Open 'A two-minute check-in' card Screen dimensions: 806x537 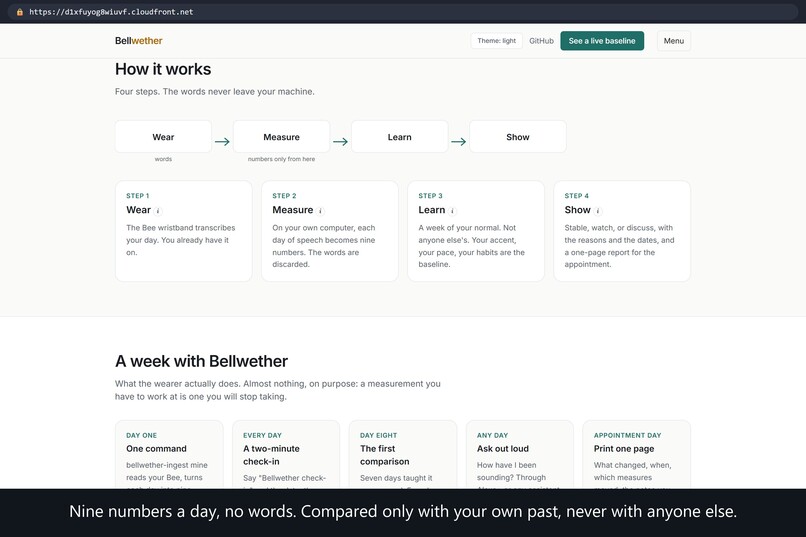[x=286, y=455]
